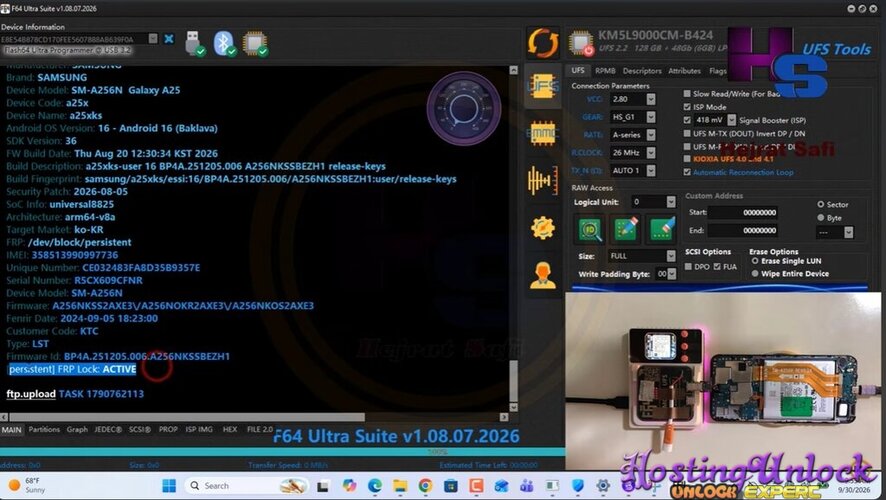The image size is (886, 500).
Task: Open the user account sidebar icon
Action: click(542, 275)
